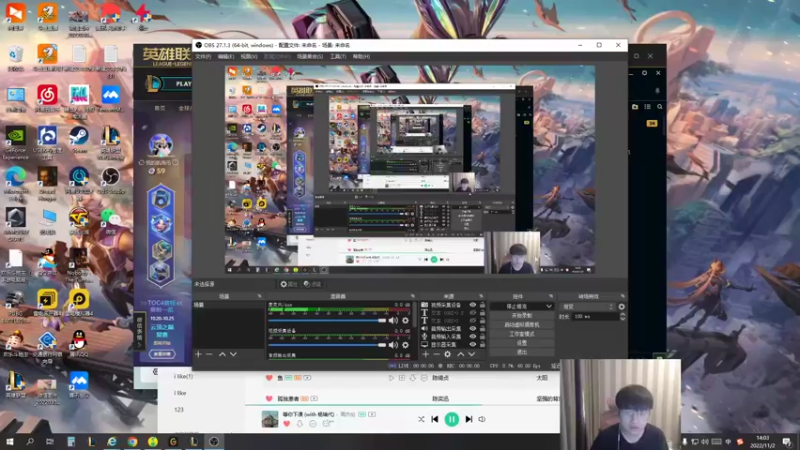The height and width of the screenshot is (450, 800).
Task: Toggle visibility of 音频输出采集 source
Action: pos(472,329)
